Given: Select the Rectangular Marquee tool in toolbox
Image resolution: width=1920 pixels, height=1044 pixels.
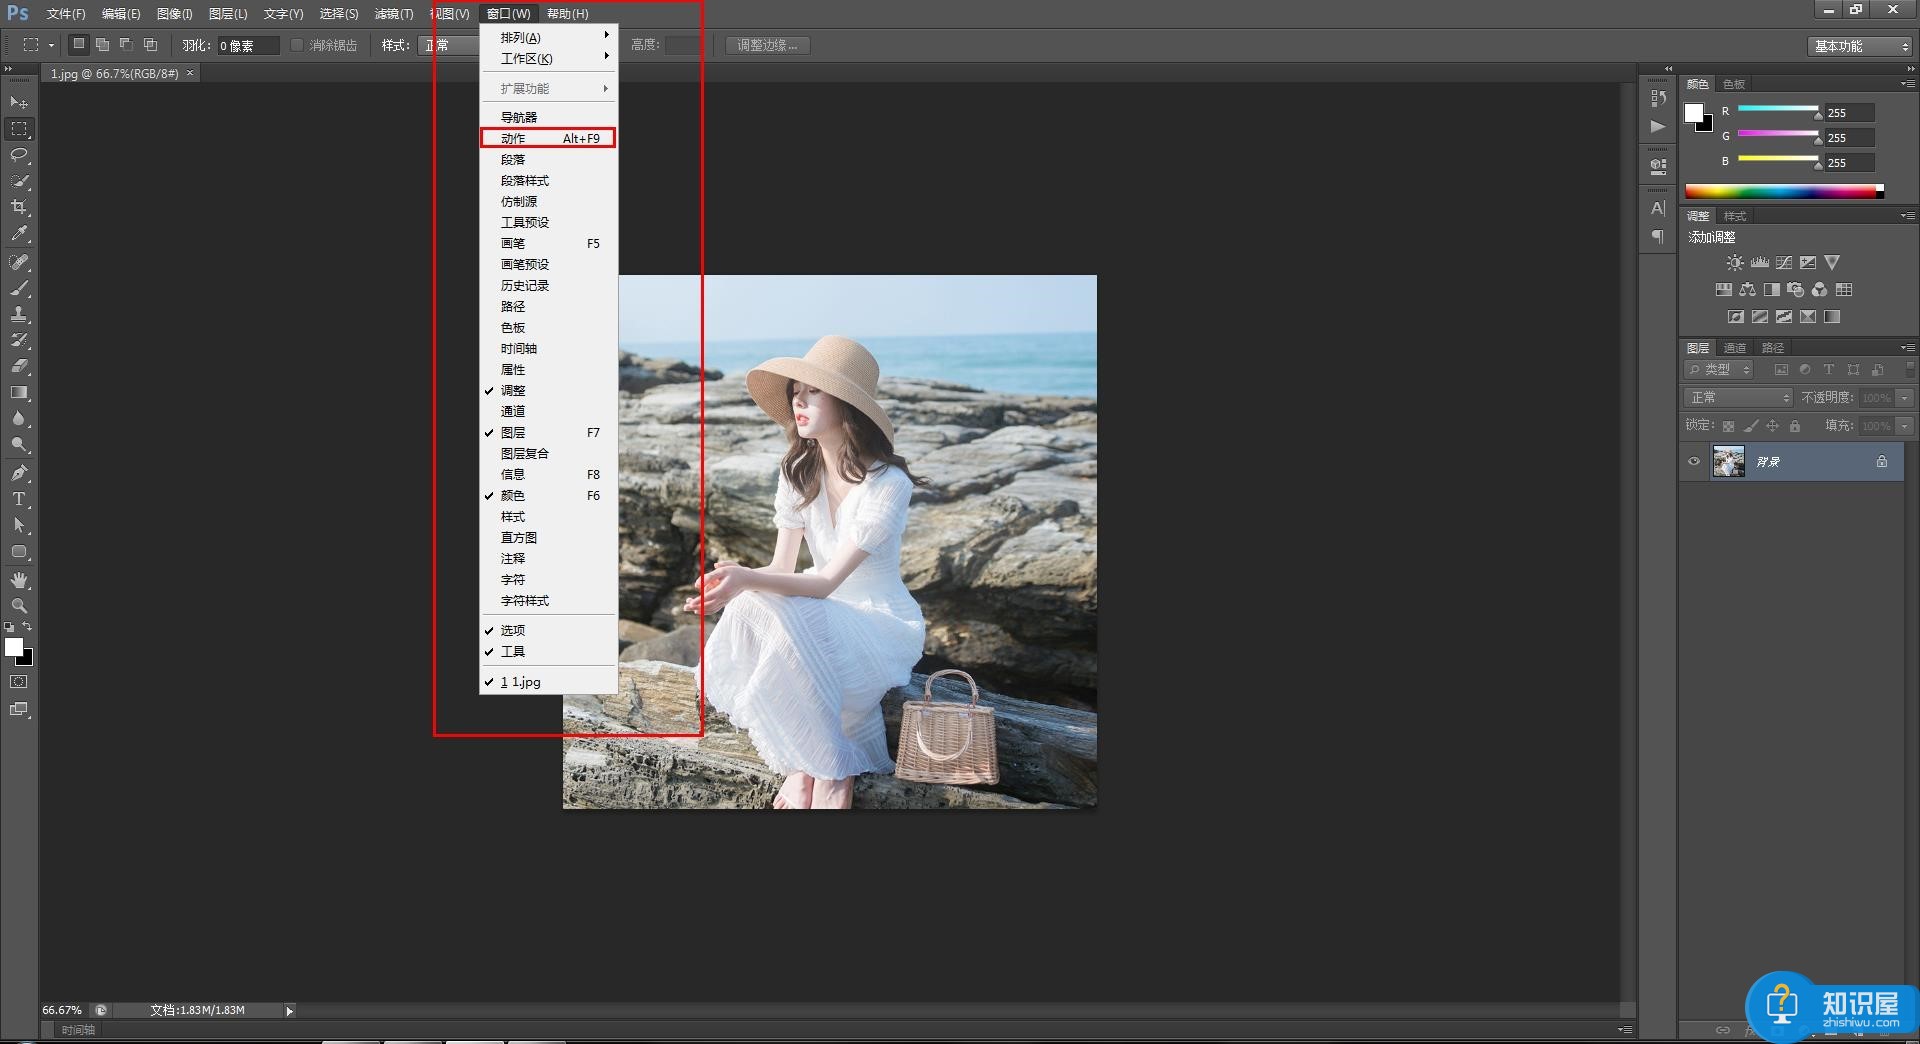Looking at the screenshot, I should tap(19, 129).
